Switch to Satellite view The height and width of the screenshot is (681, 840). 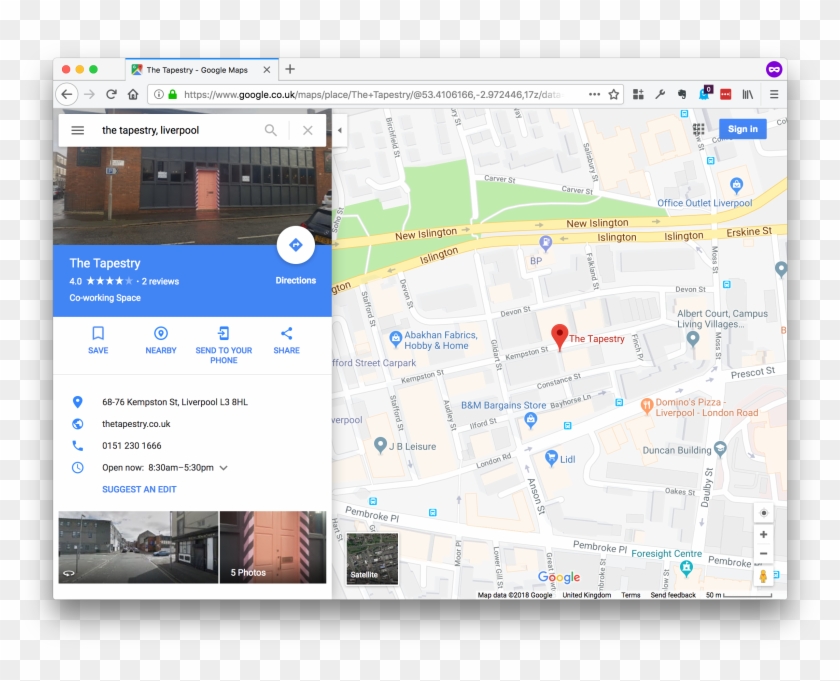coord(372,558)
